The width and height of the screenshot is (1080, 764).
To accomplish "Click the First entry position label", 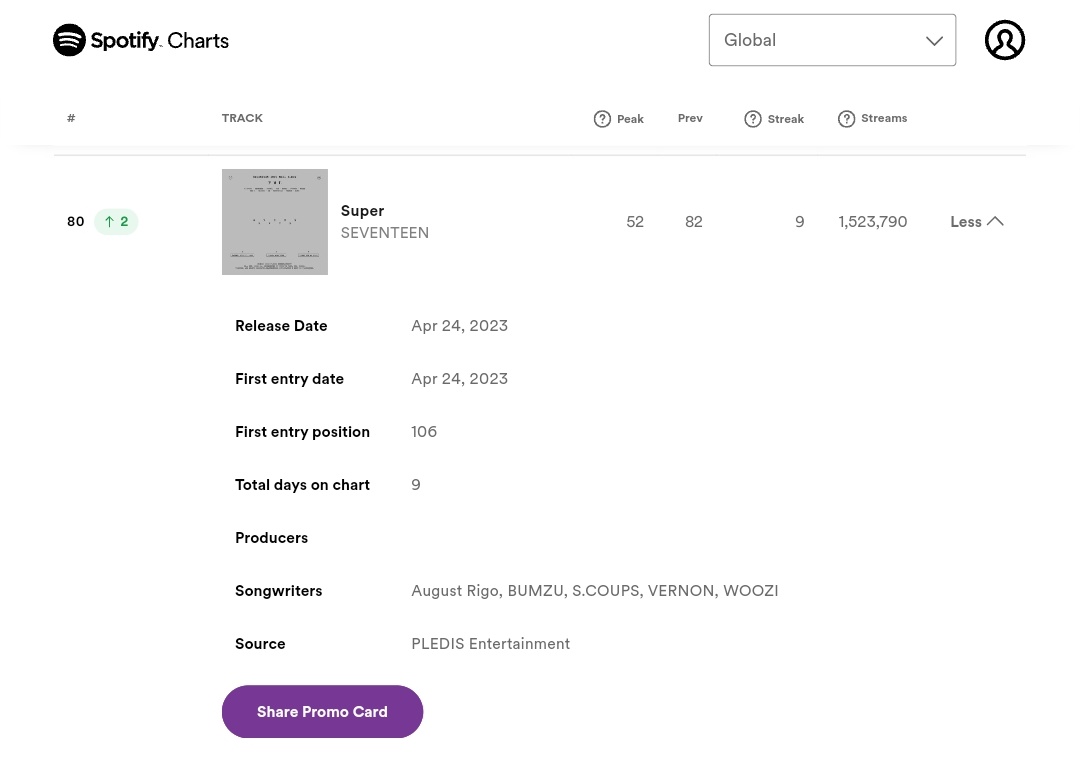I will point(302,432).
